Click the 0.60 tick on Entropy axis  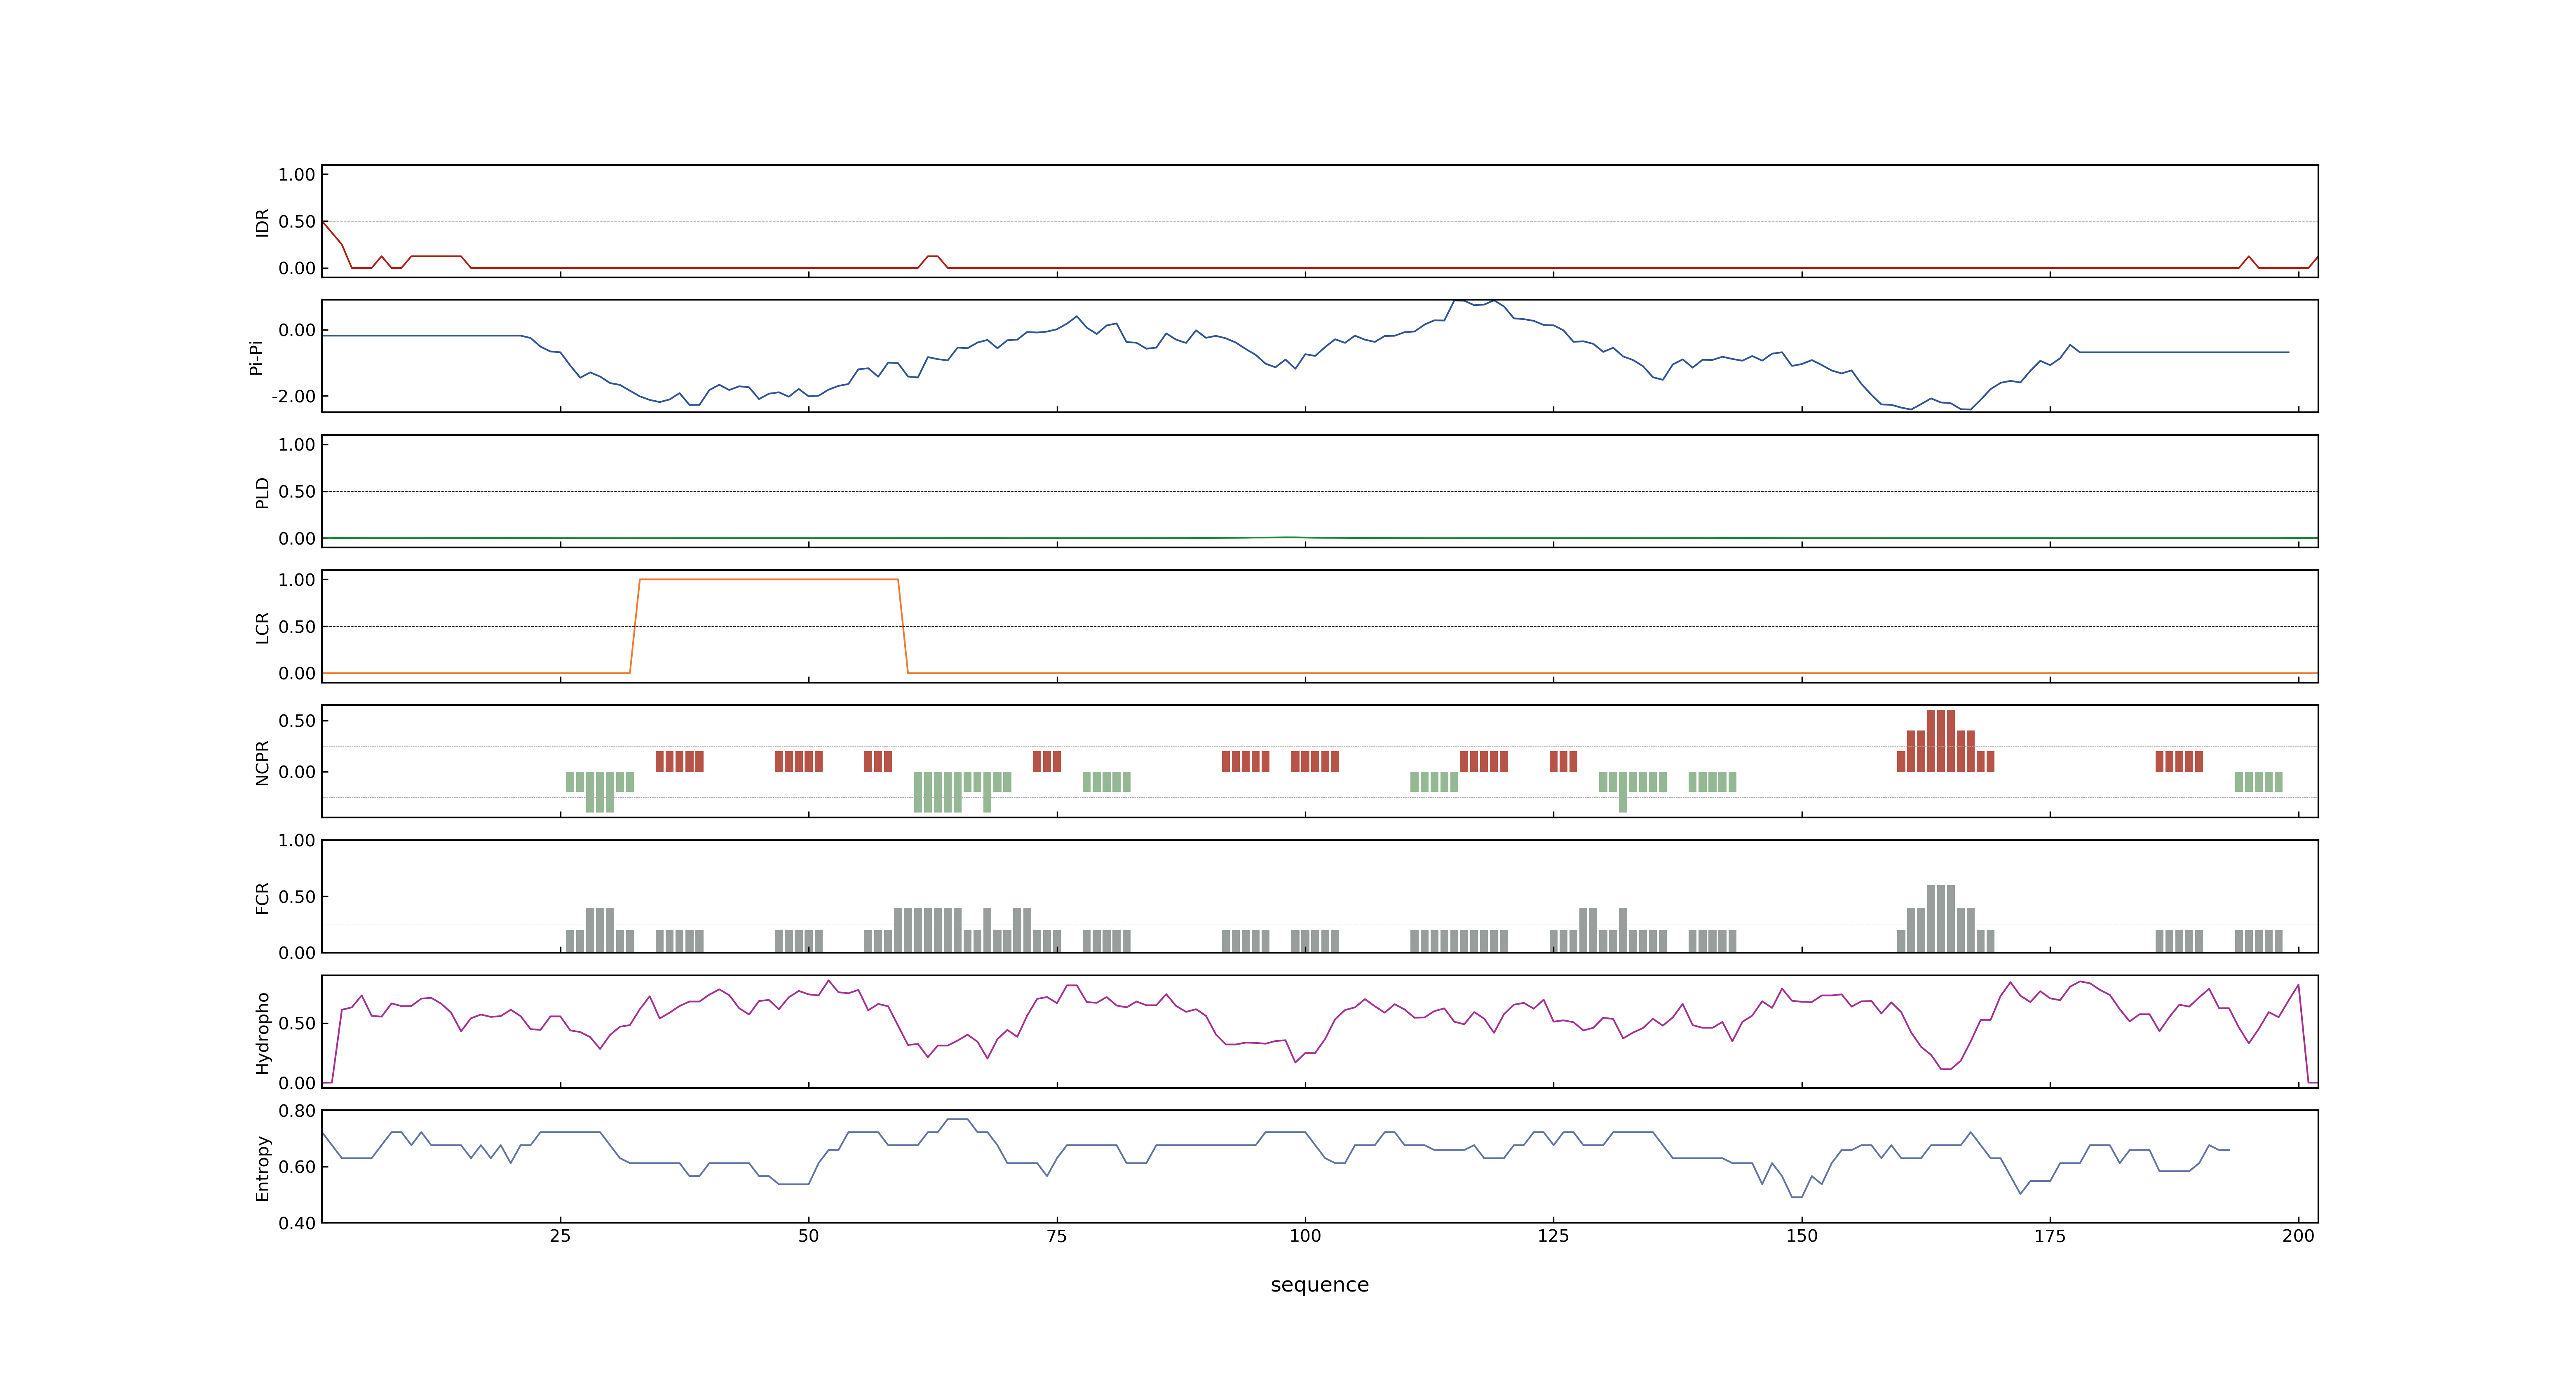point(297,1167)
